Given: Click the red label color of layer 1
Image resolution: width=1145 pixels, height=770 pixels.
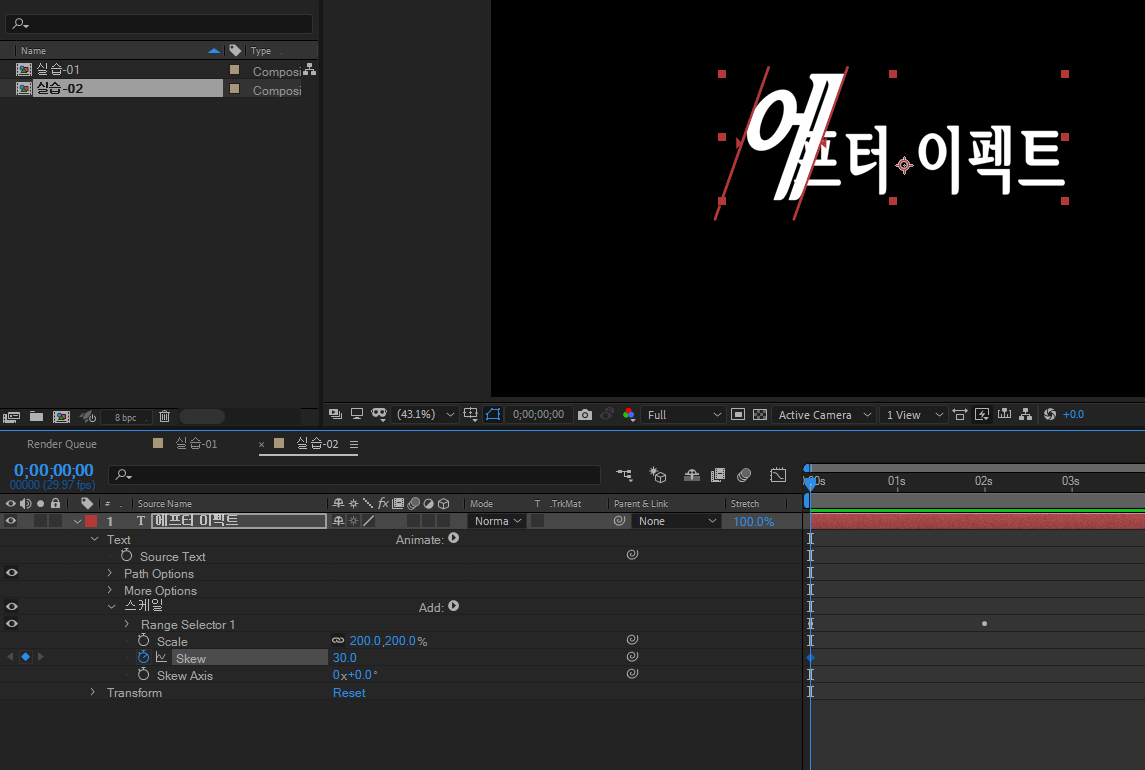Looking at the screenshot, I should [91, 521].
